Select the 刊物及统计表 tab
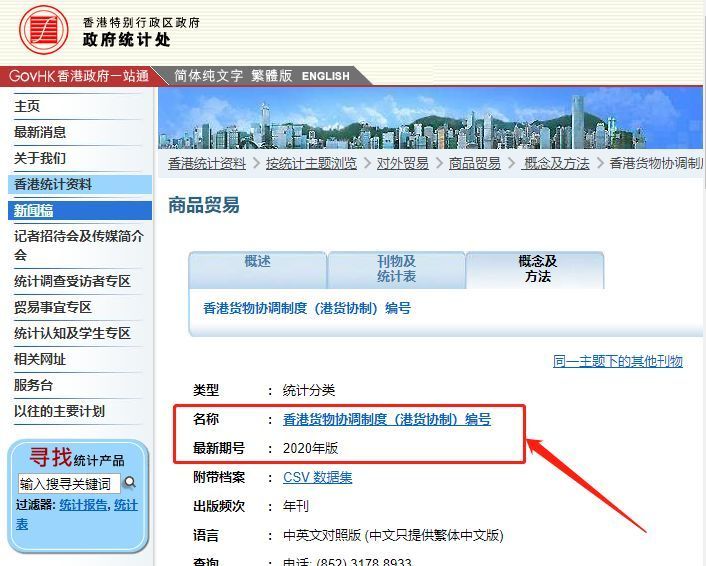The image size is (706, 566). (396, 268)
